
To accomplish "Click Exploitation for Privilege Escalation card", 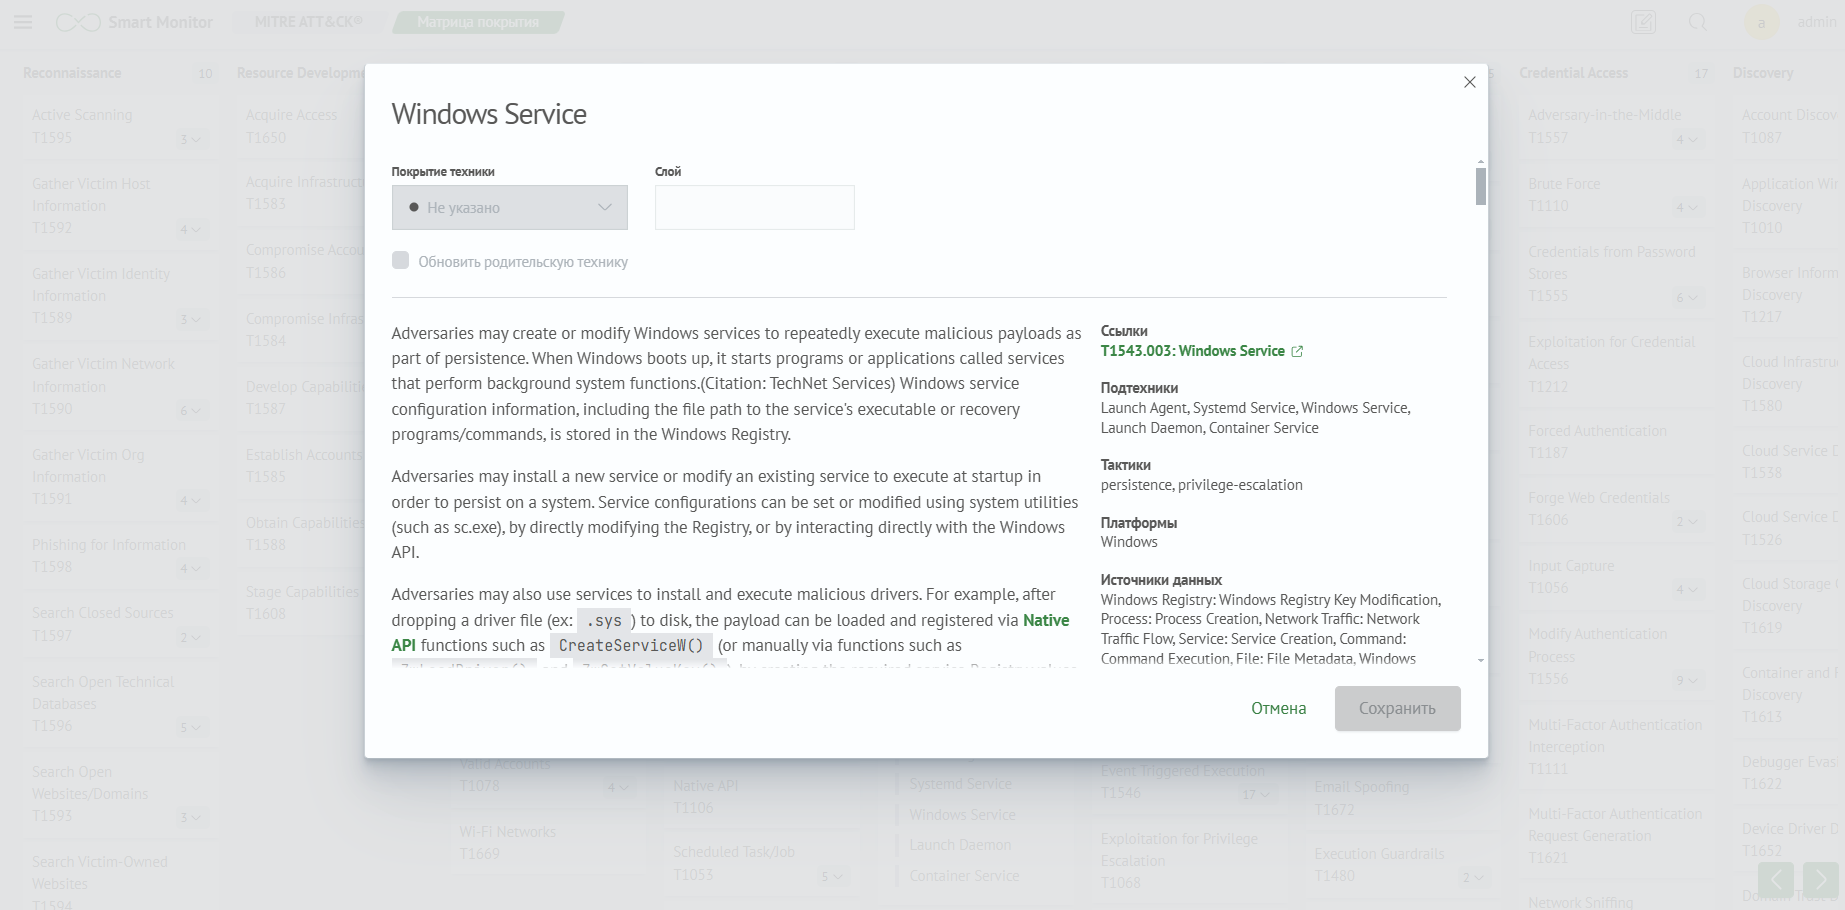I will tap(1186, 860).
